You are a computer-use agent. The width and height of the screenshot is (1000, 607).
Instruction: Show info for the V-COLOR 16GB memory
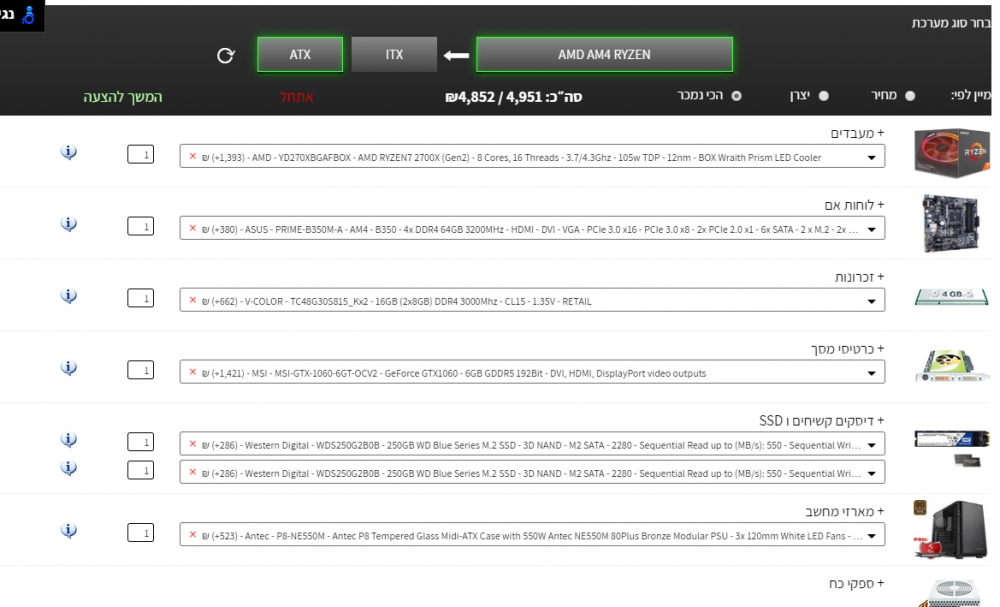69,296
